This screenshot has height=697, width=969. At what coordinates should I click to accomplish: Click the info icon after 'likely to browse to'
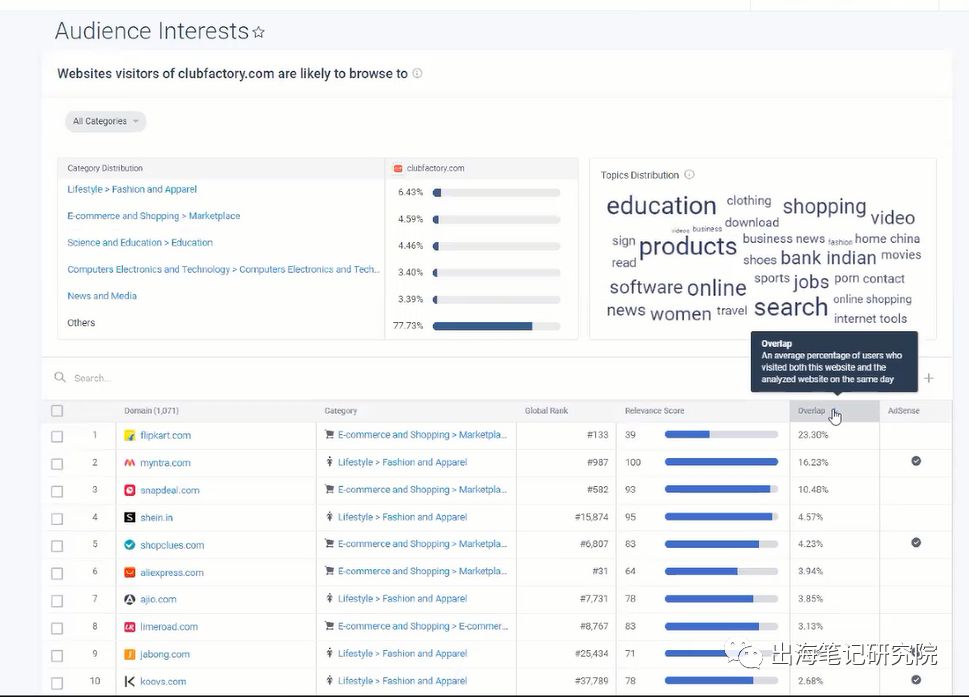click(x=417, y=74)
